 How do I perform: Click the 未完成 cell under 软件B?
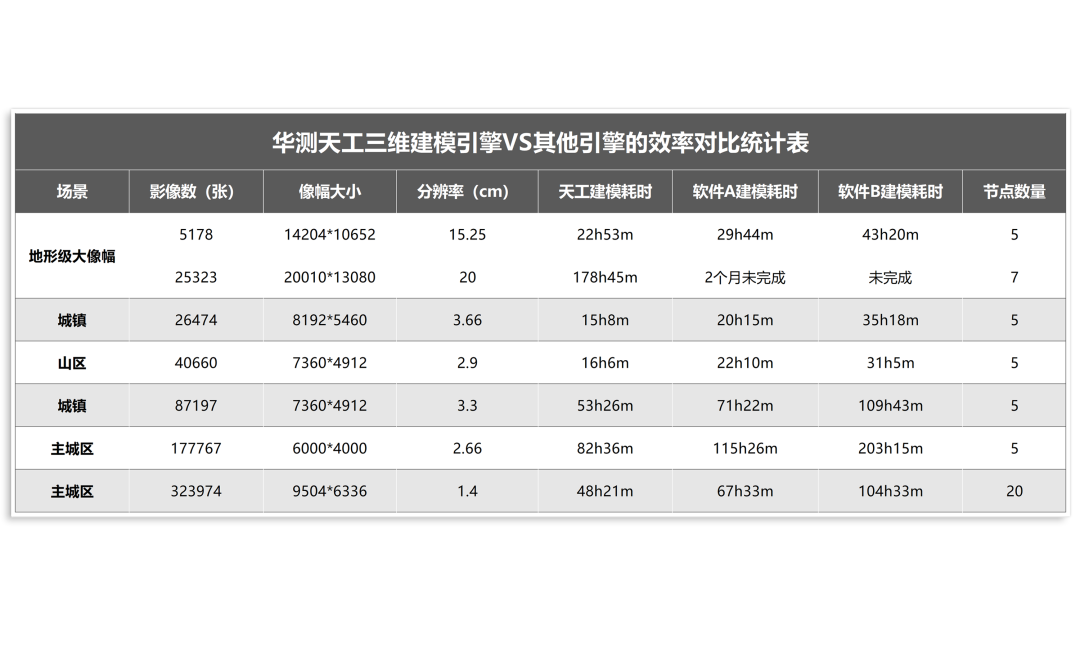890,278
